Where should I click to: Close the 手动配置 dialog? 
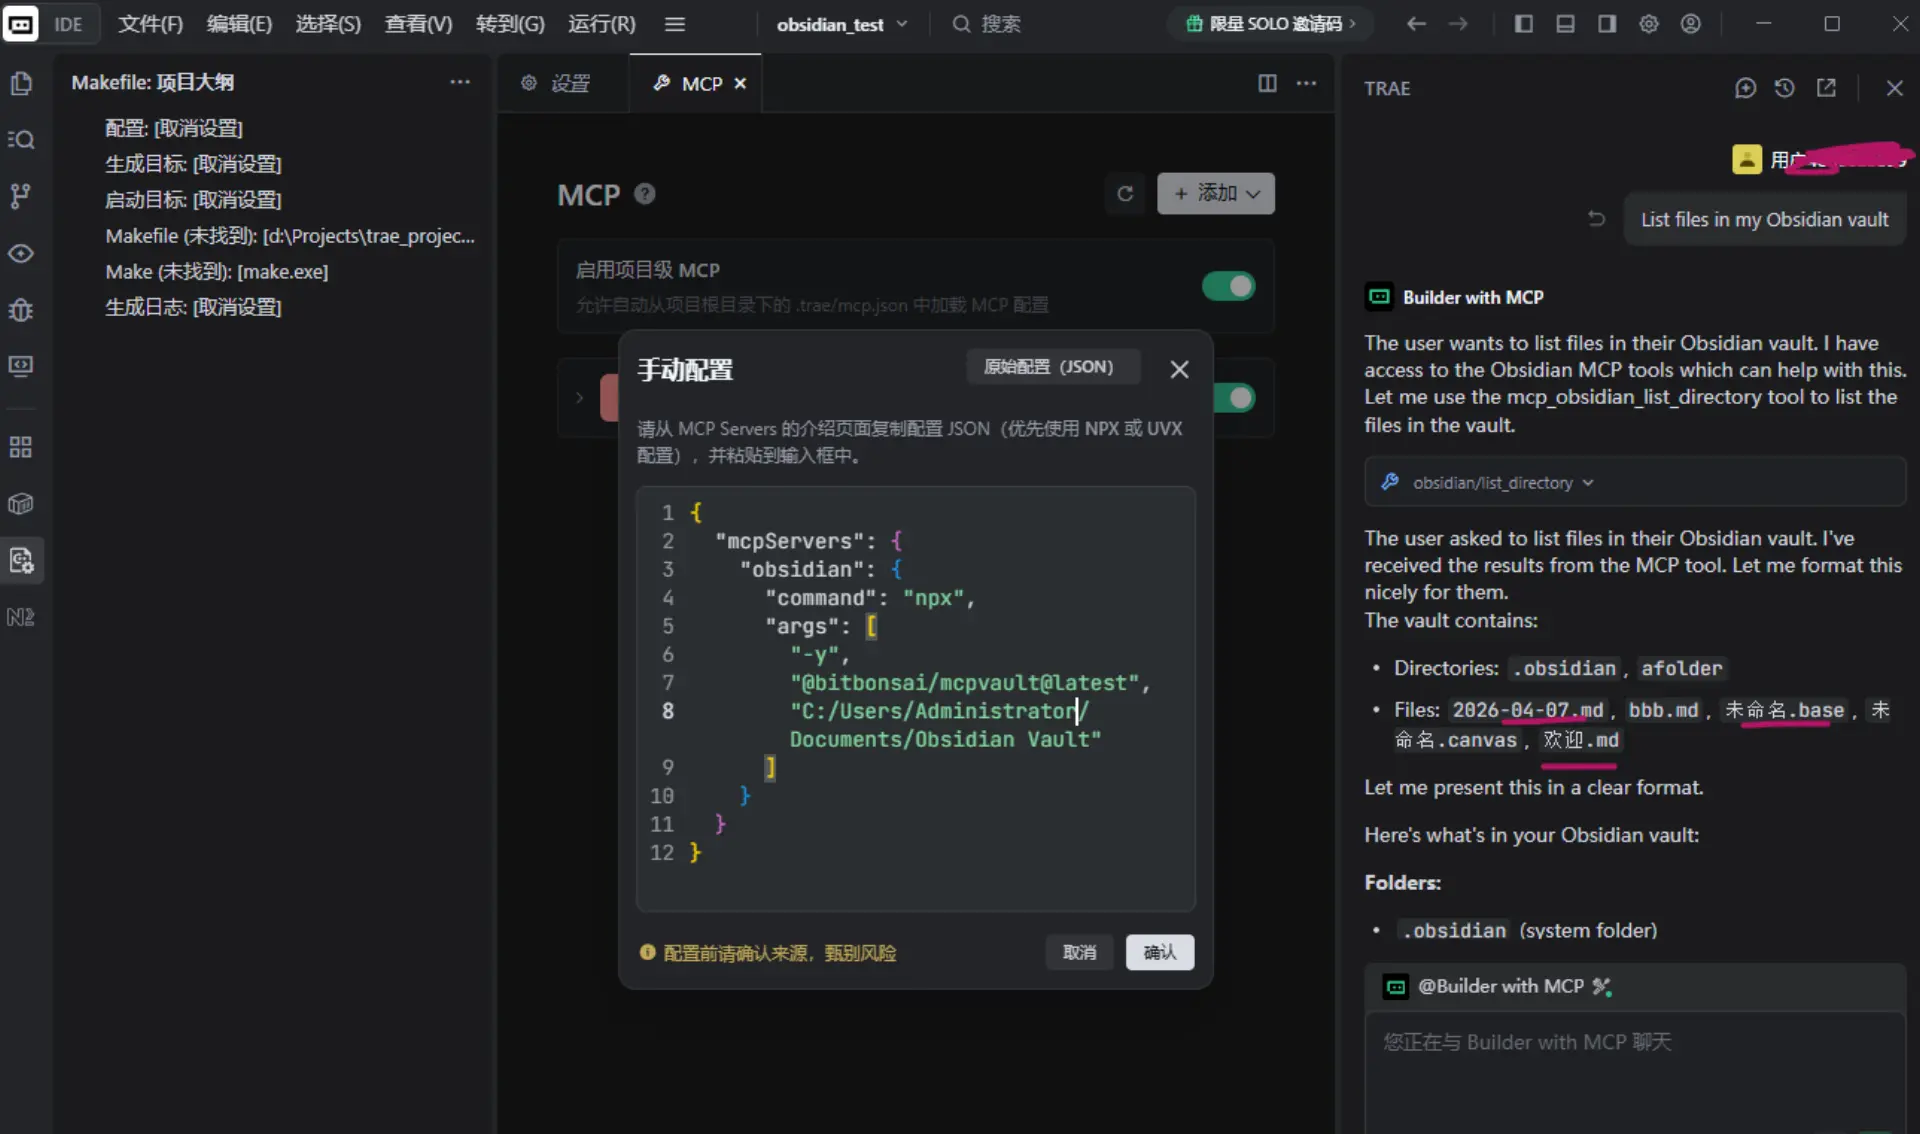pyautogui.click(x=1180, y=369)
